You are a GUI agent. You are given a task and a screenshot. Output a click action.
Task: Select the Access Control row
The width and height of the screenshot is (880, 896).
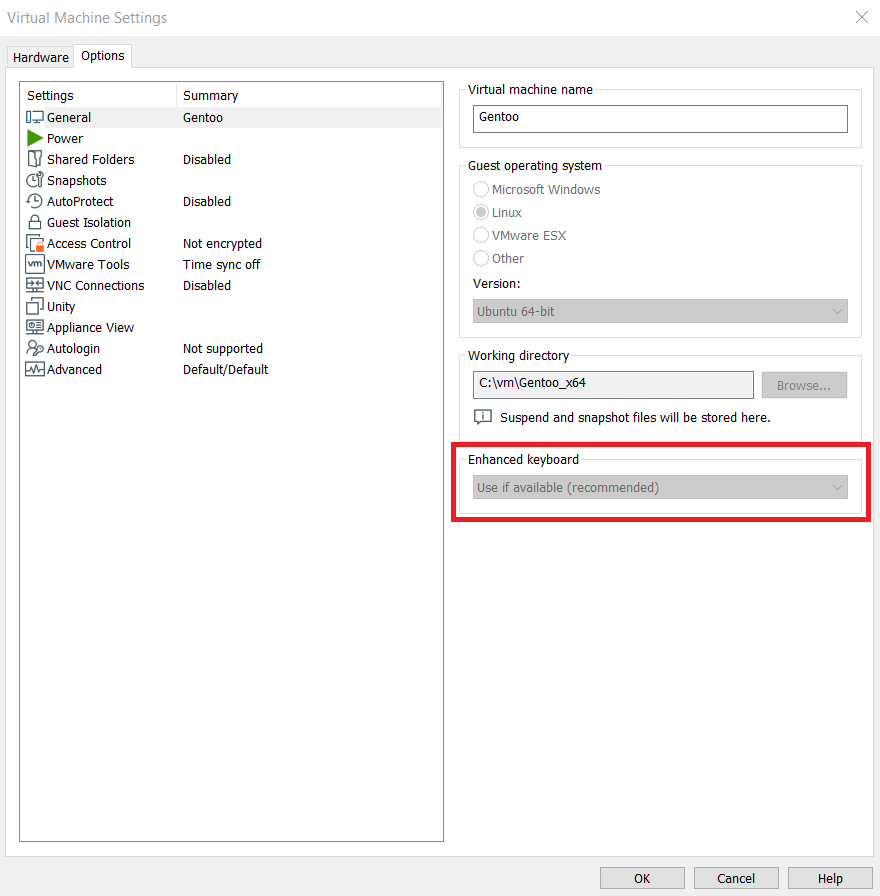231,243
